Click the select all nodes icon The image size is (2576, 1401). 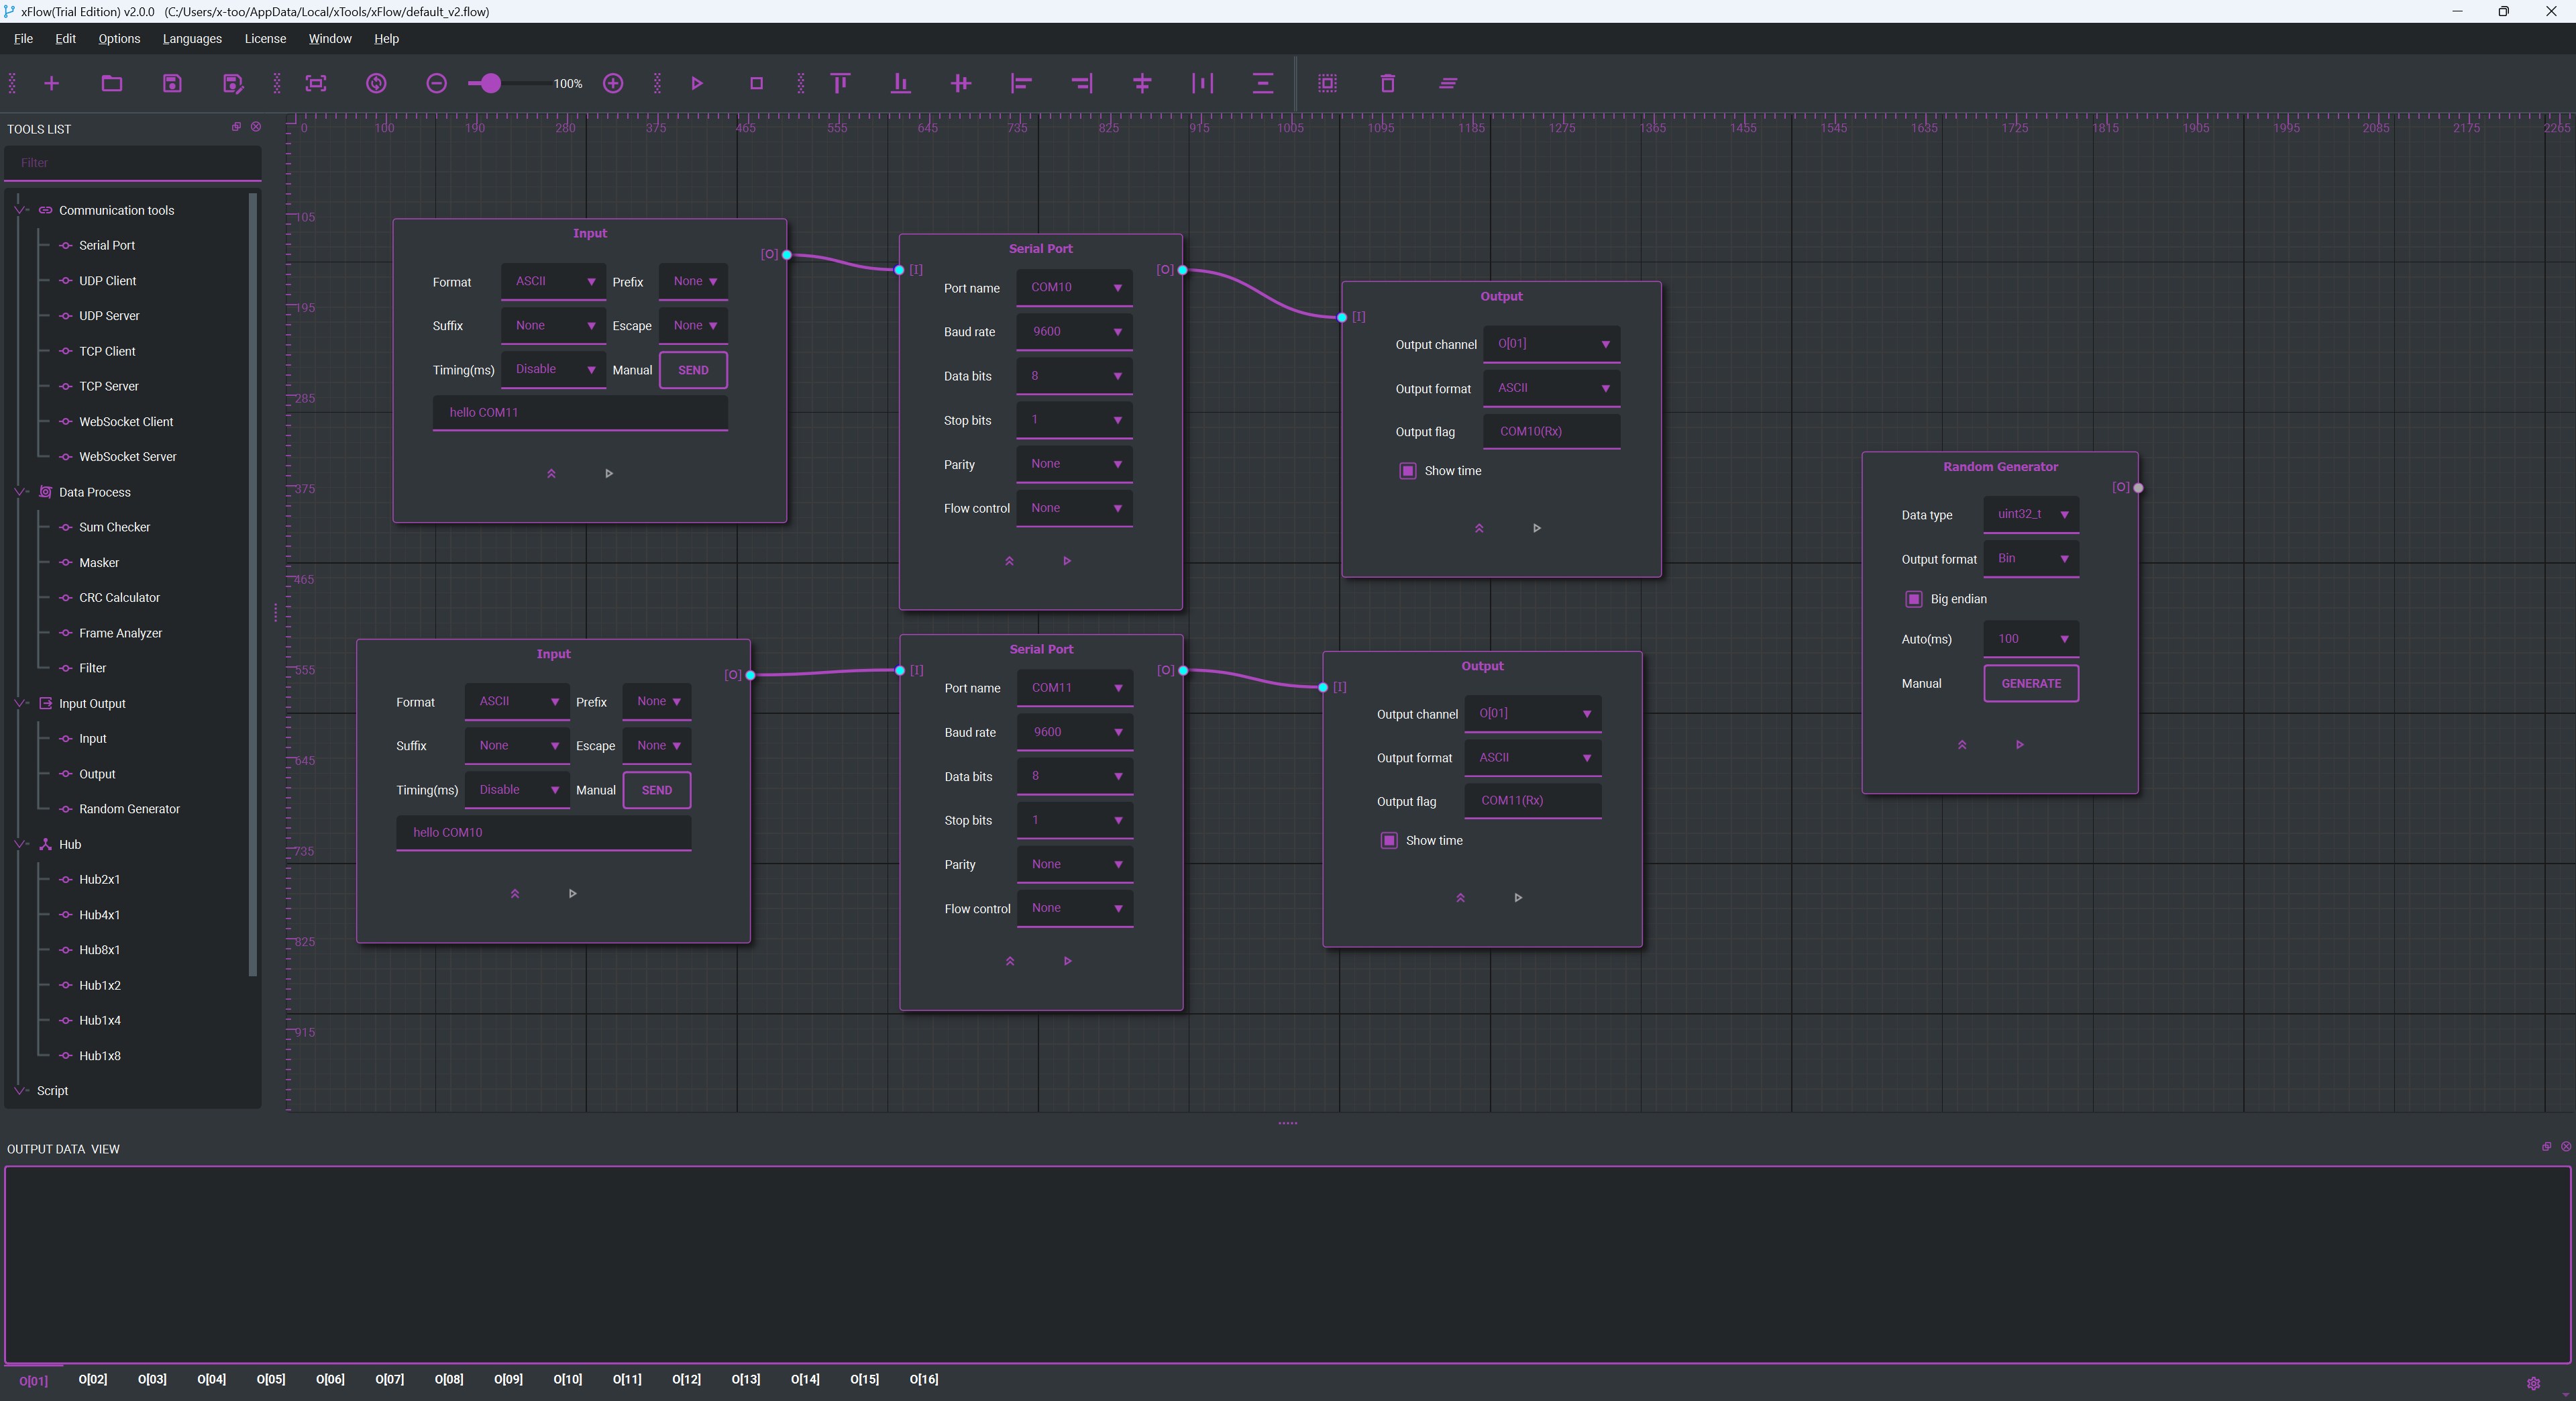point(1327,84)
